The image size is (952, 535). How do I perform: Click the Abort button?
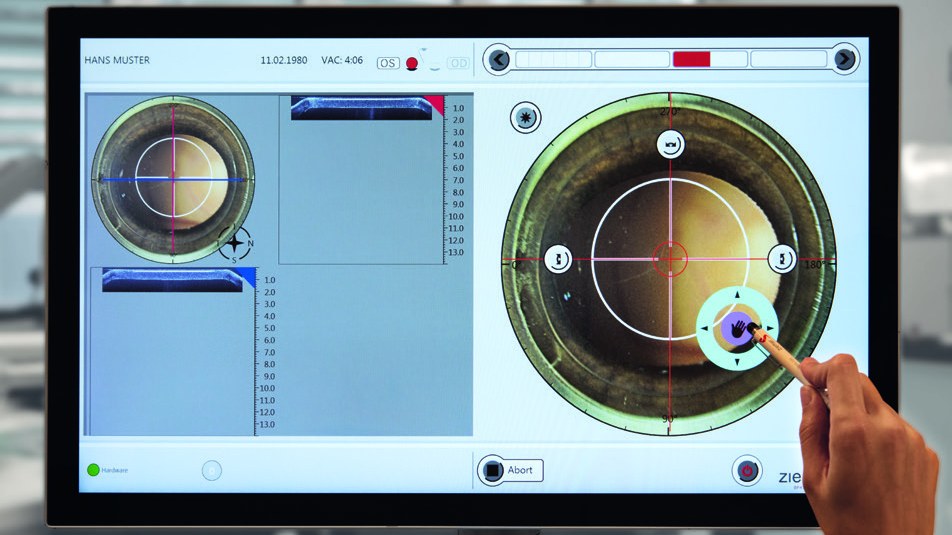coord(510,470)
